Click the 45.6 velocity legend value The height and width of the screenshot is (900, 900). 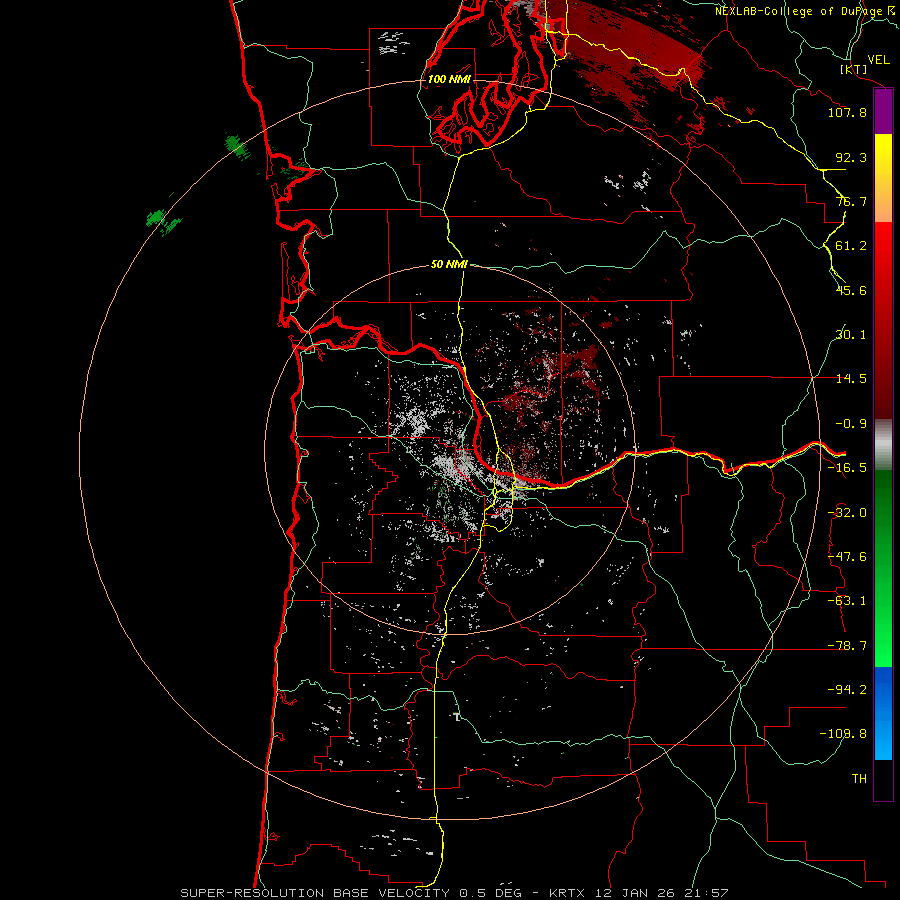click(851, 290)
